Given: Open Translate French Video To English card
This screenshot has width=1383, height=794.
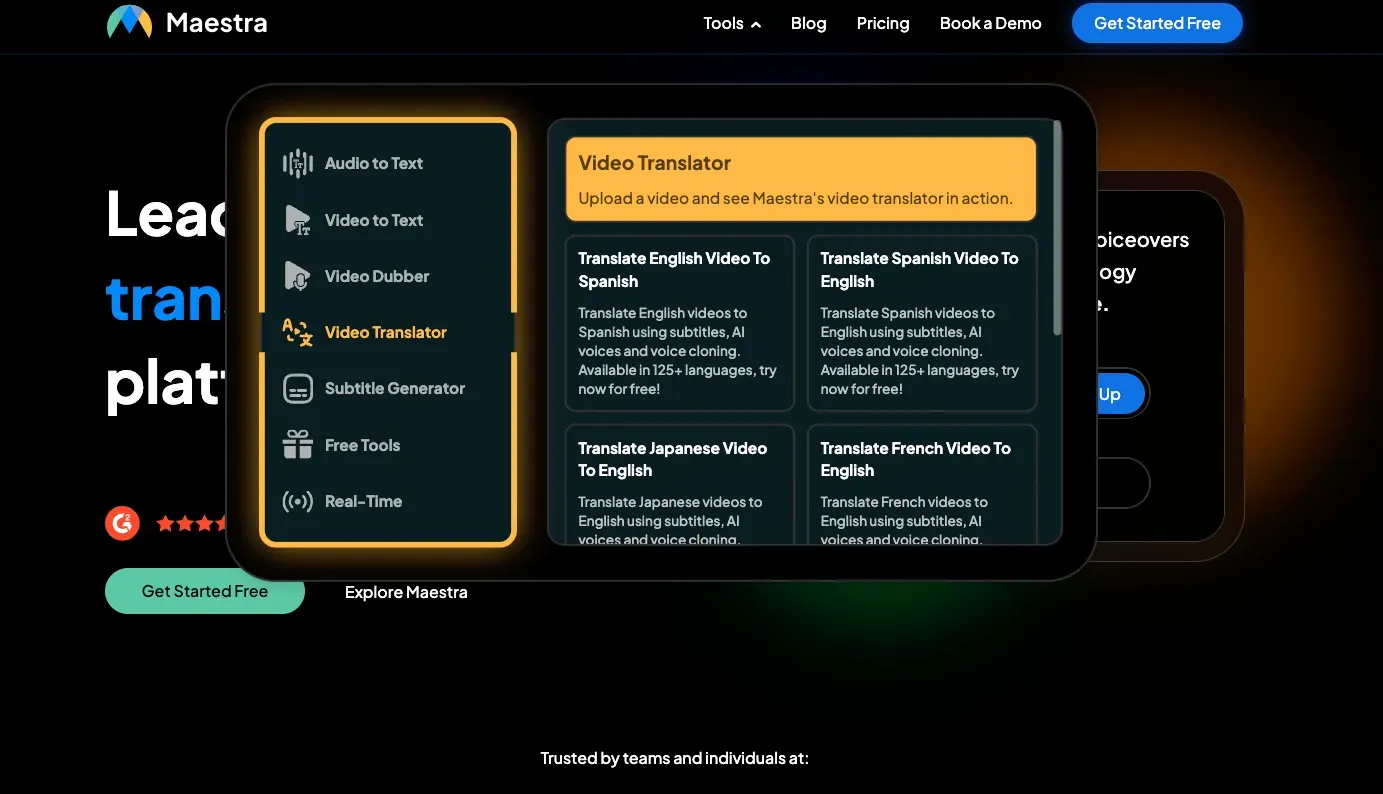Looking at the screenshot, I should coord(922,485).
